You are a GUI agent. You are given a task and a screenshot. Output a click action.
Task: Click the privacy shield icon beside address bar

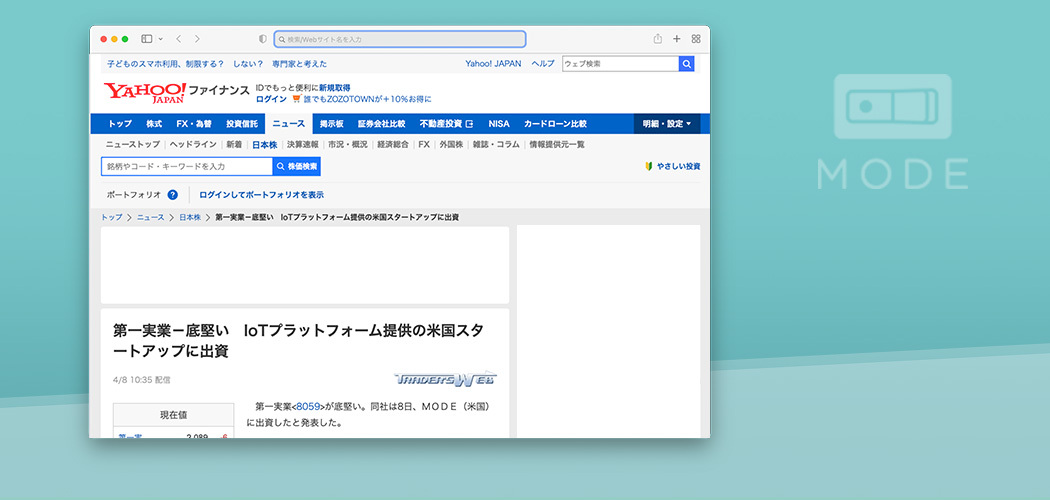click(263, 39)
